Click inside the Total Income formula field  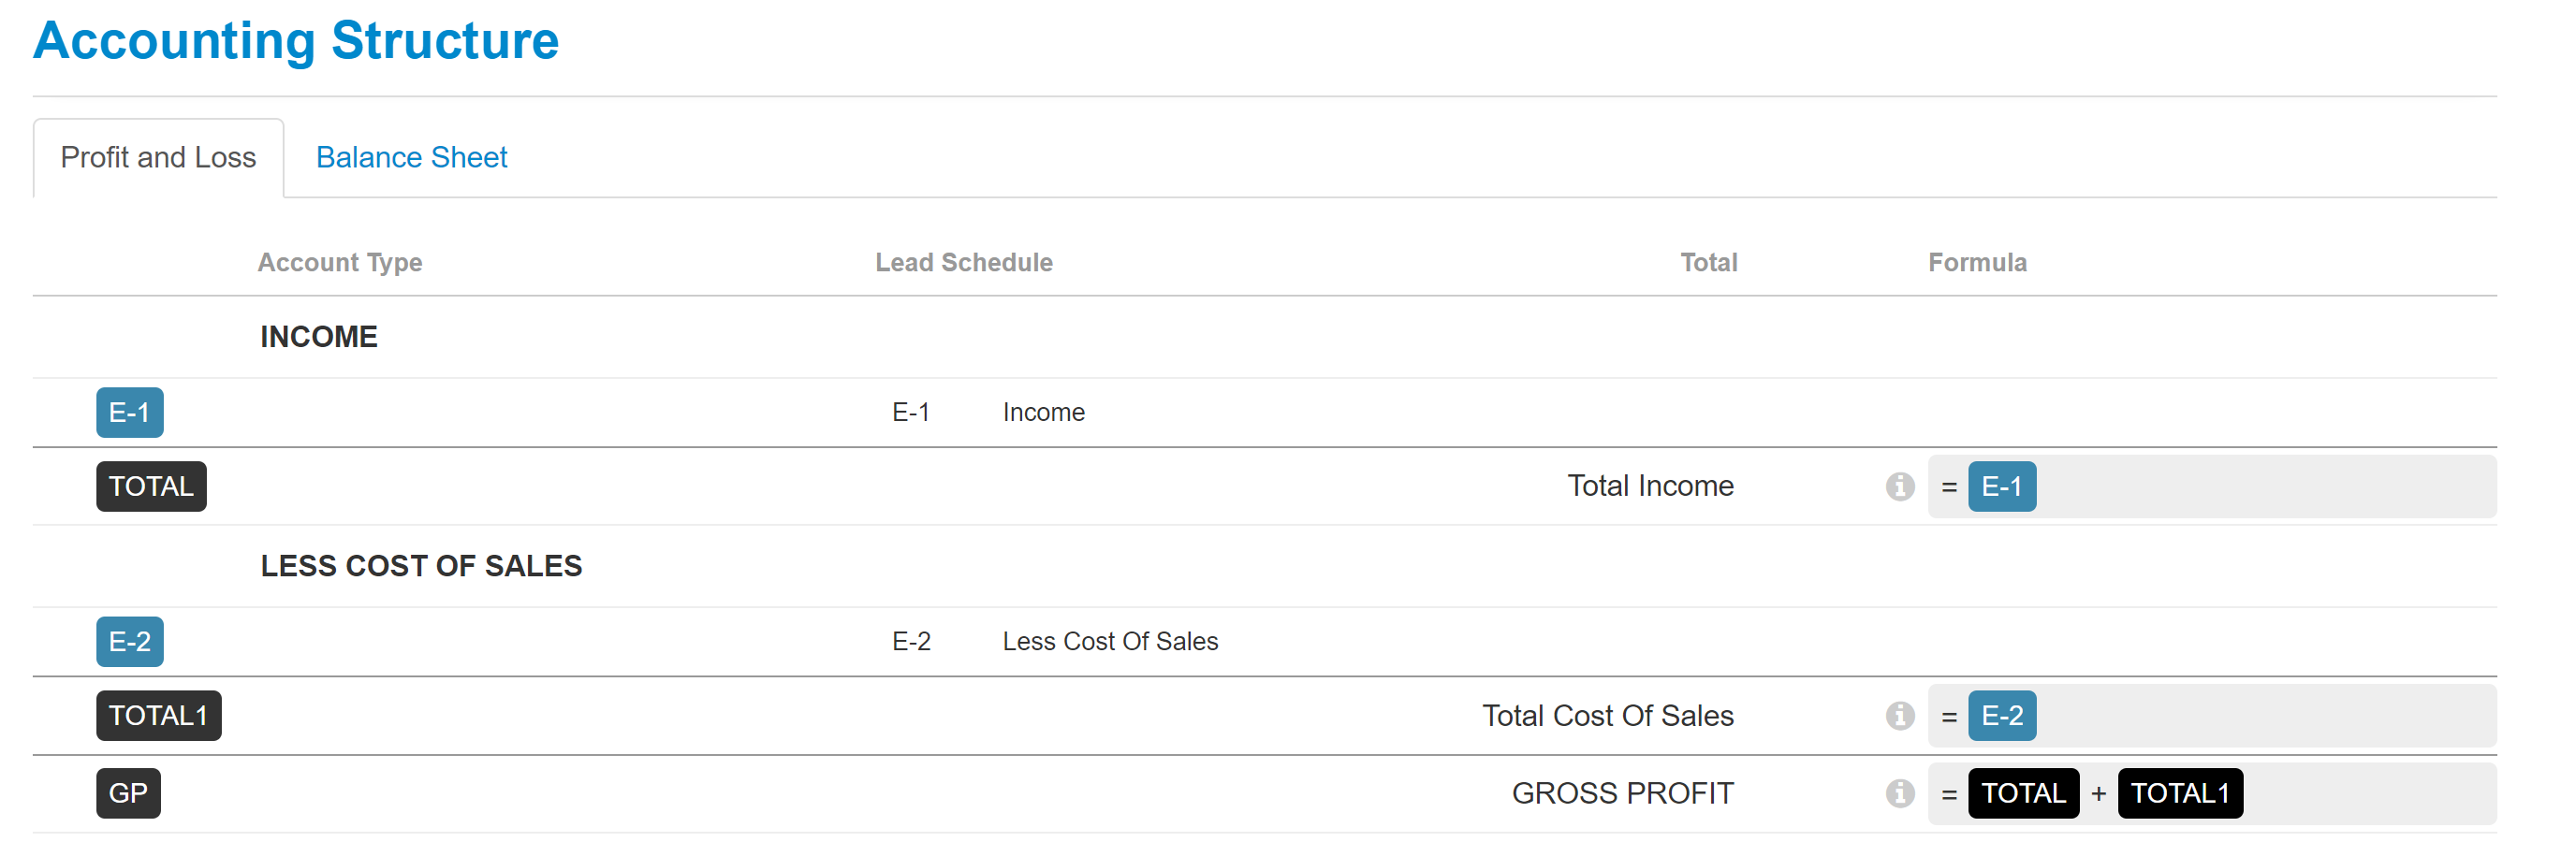point(2212,486)
